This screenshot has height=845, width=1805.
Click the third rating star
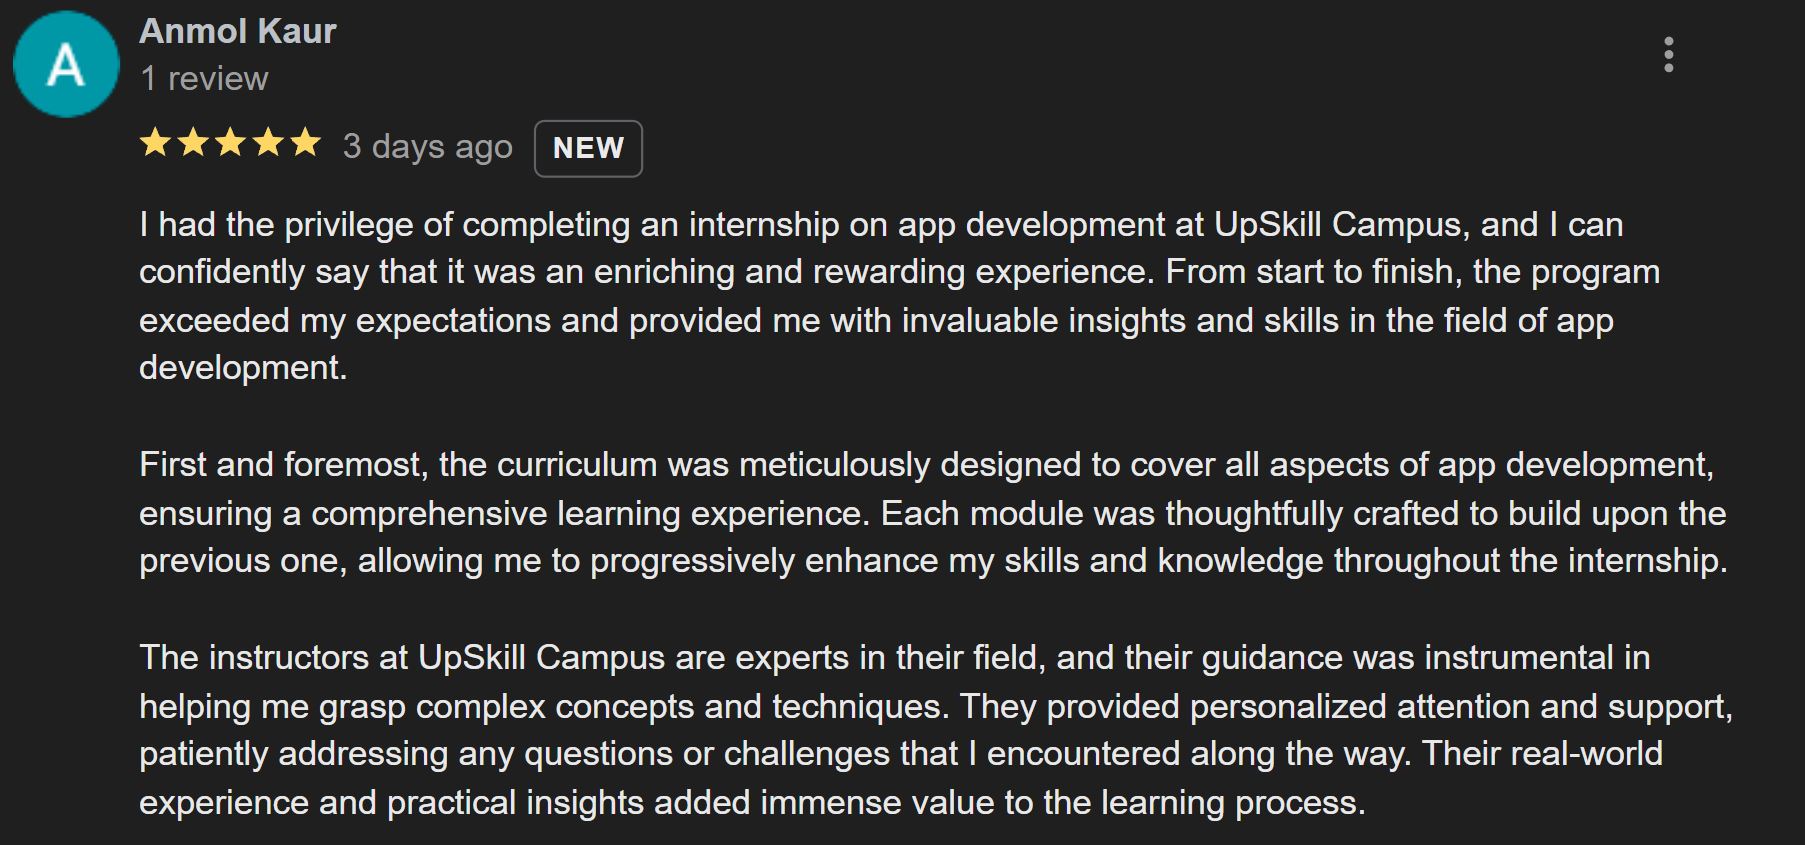(x=230, y=144)
